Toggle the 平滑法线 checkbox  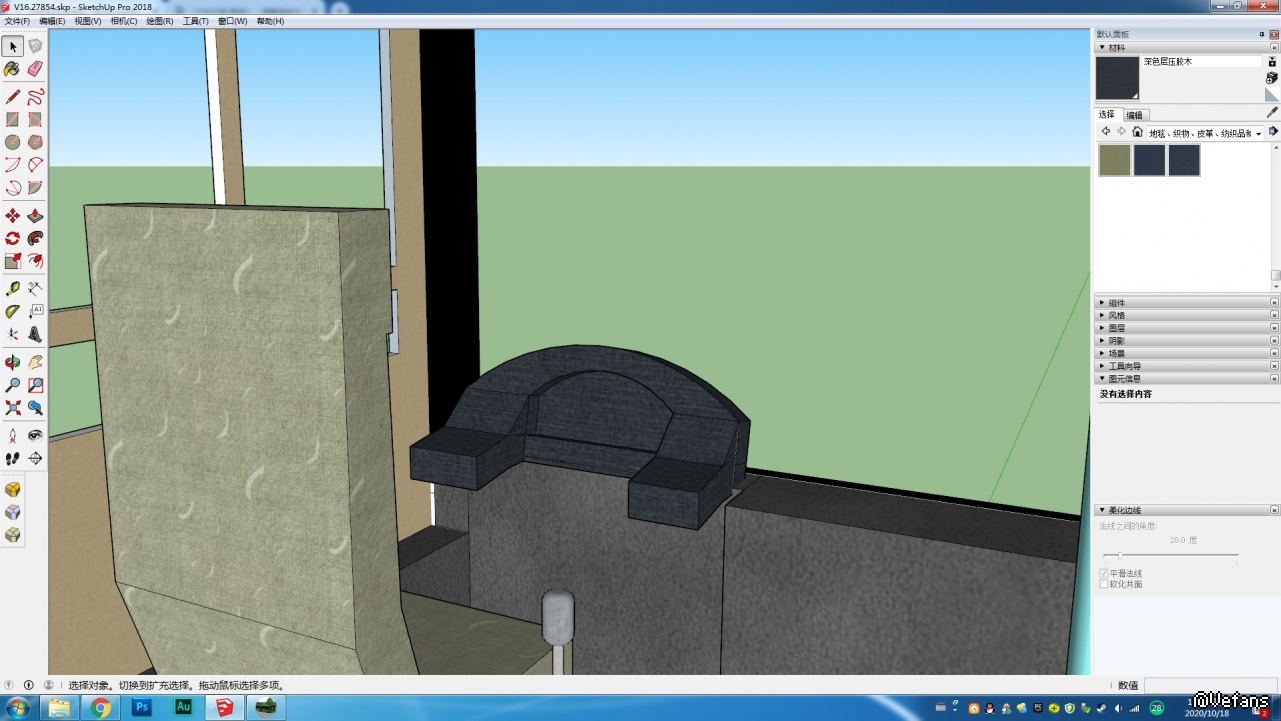[1104, 574]
